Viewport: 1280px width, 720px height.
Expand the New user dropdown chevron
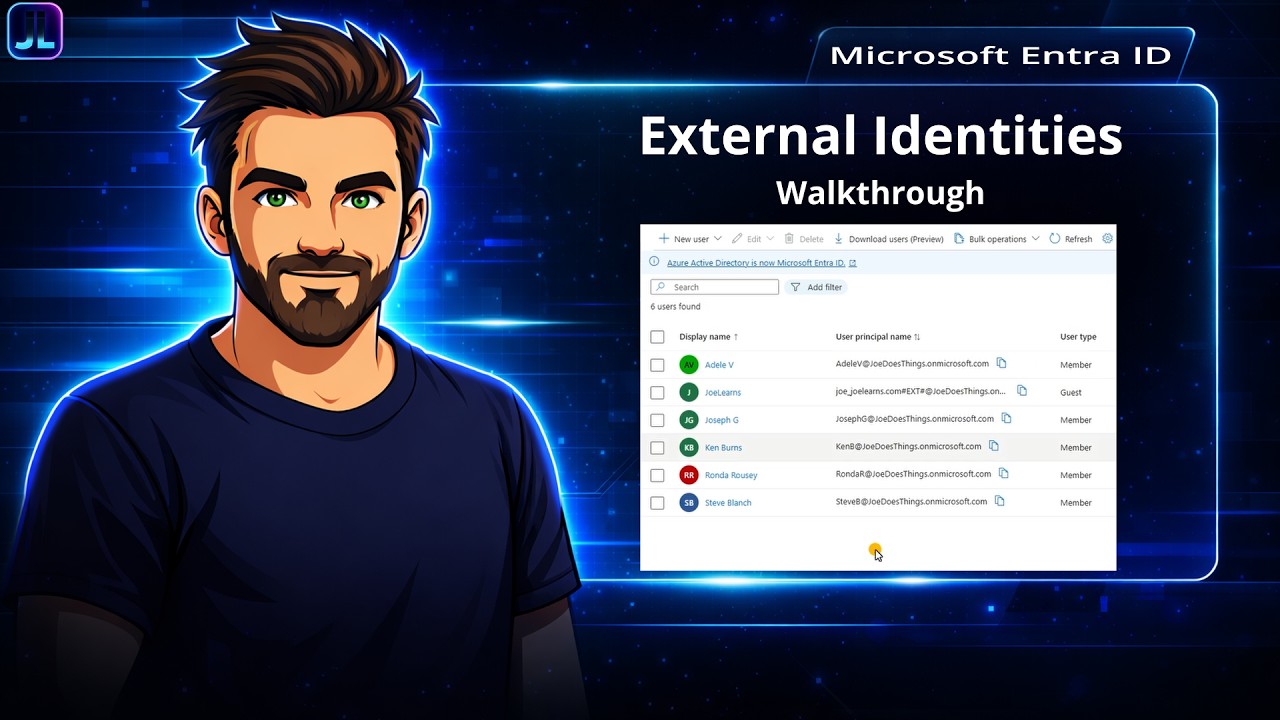coord(717,239)
